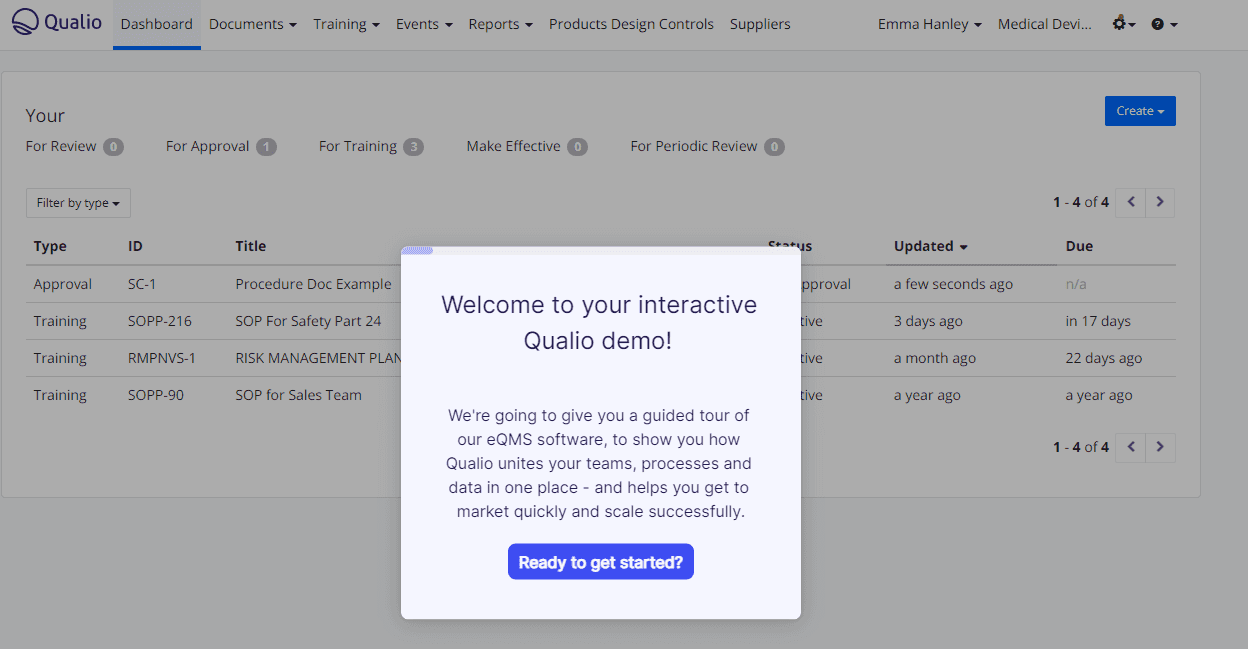Sort by the Updated column header
This screenshot has height=649, width=1248.
pyautogui.click(x=923, y=245)
